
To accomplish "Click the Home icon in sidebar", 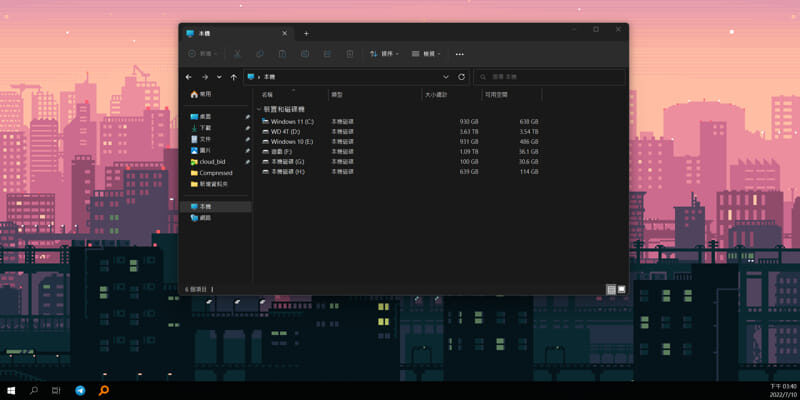I will 194,94.
